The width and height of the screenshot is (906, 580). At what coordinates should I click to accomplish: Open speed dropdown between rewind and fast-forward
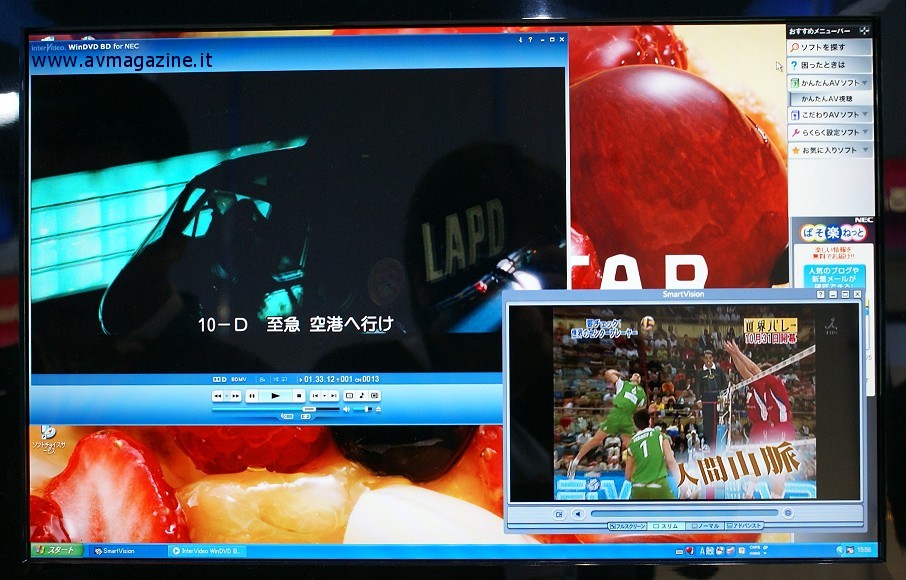pos(226,396)
